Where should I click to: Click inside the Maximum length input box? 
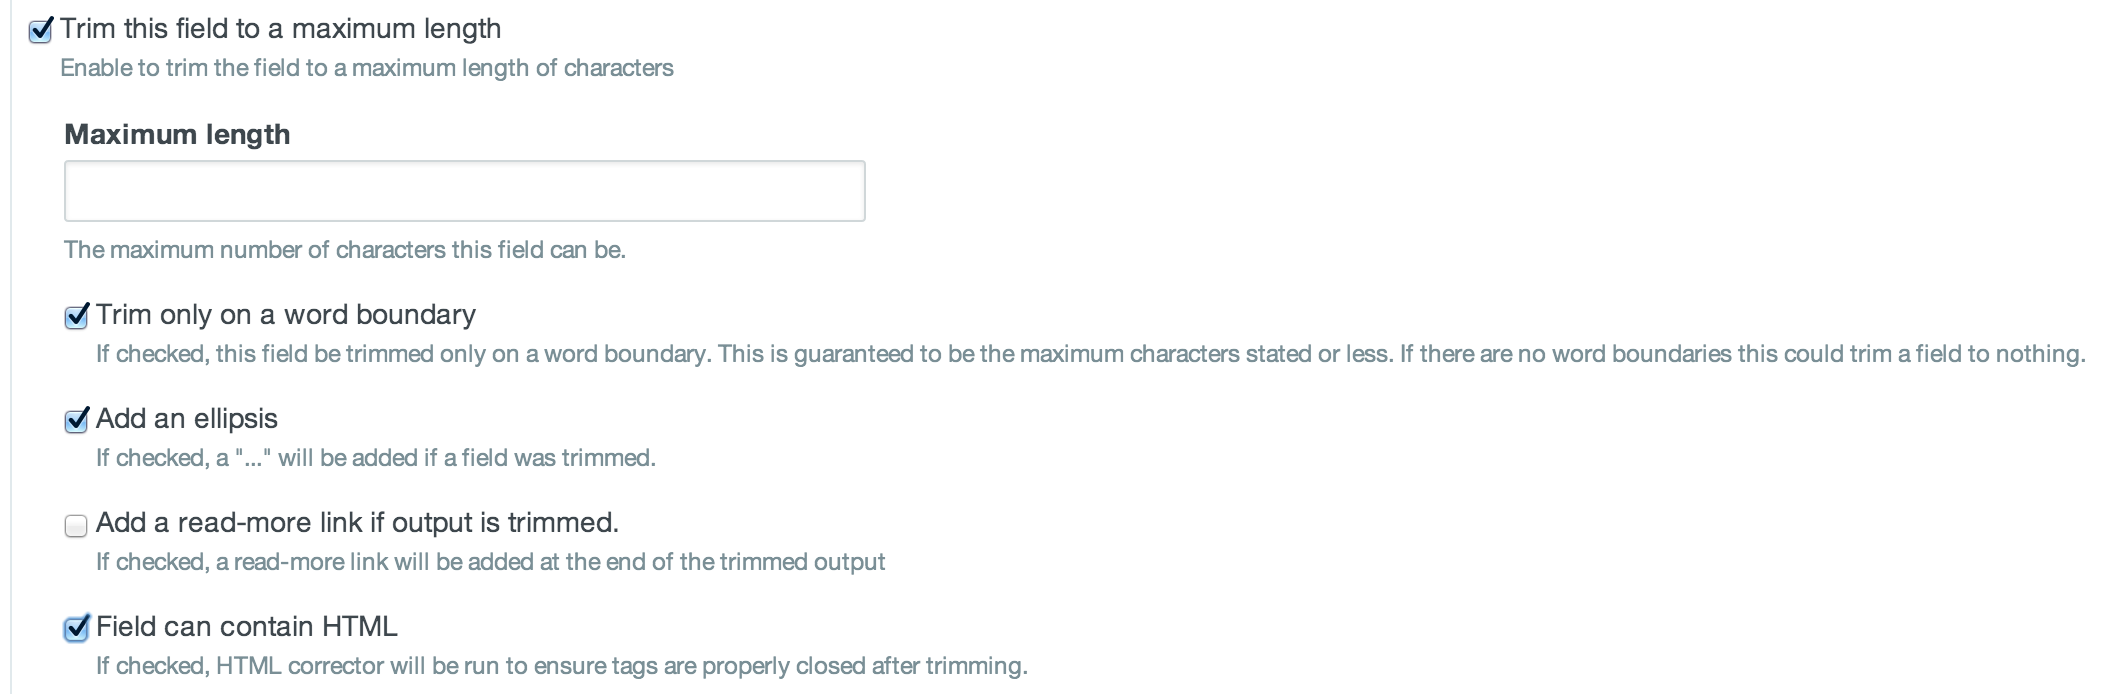tap(463, 189)
